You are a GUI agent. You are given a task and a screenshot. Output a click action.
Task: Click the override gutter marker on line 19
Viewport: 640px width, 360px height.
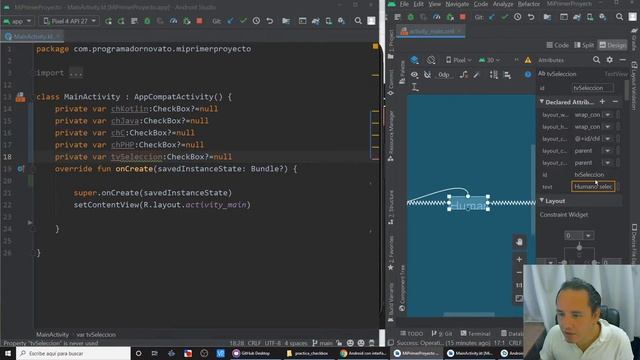tap(20, 169)
